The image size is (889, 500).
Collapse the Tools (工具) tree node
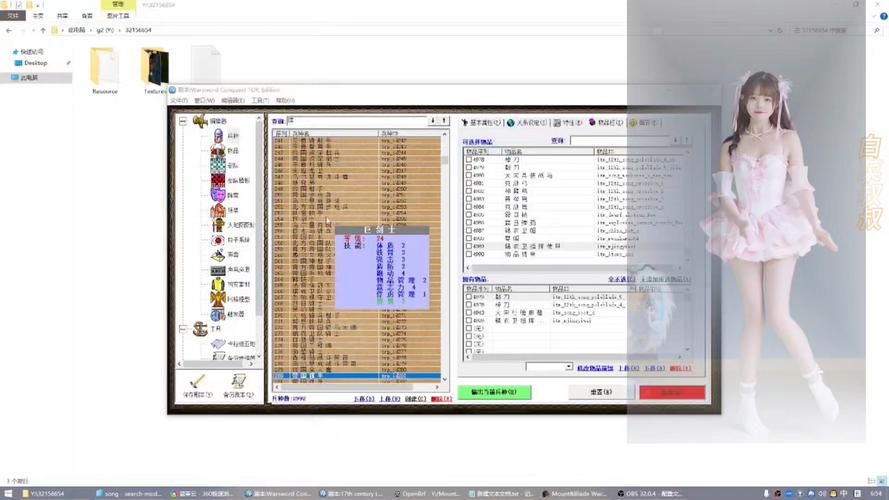pos(183,329)
